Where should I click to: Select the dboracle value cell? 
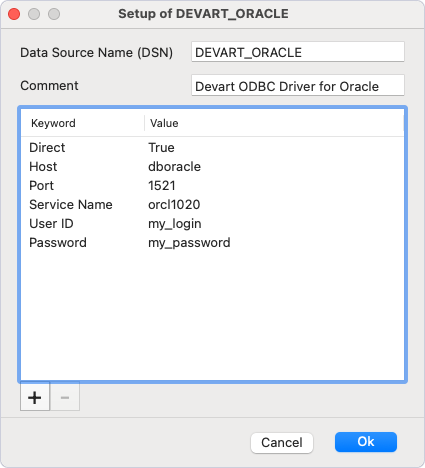174,167
